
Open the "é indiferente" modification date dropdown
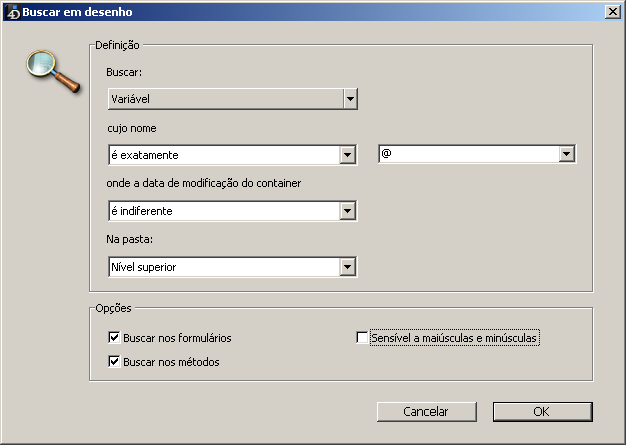click(224, 211)
